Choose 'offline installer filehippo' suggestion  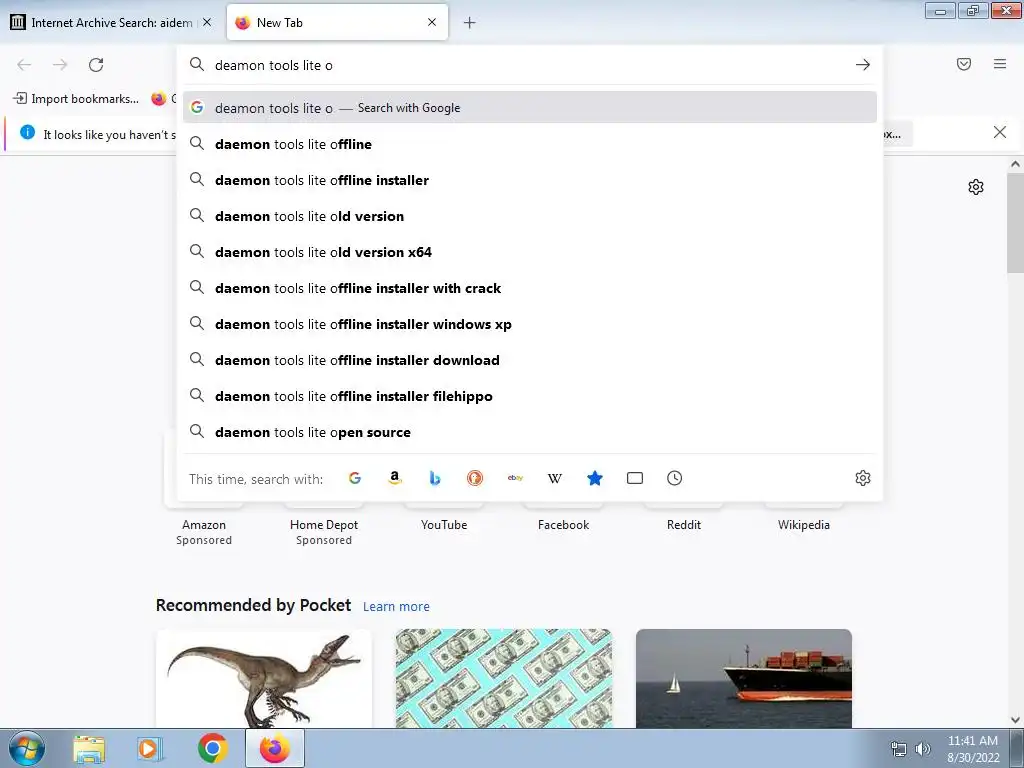coord(530,396)
